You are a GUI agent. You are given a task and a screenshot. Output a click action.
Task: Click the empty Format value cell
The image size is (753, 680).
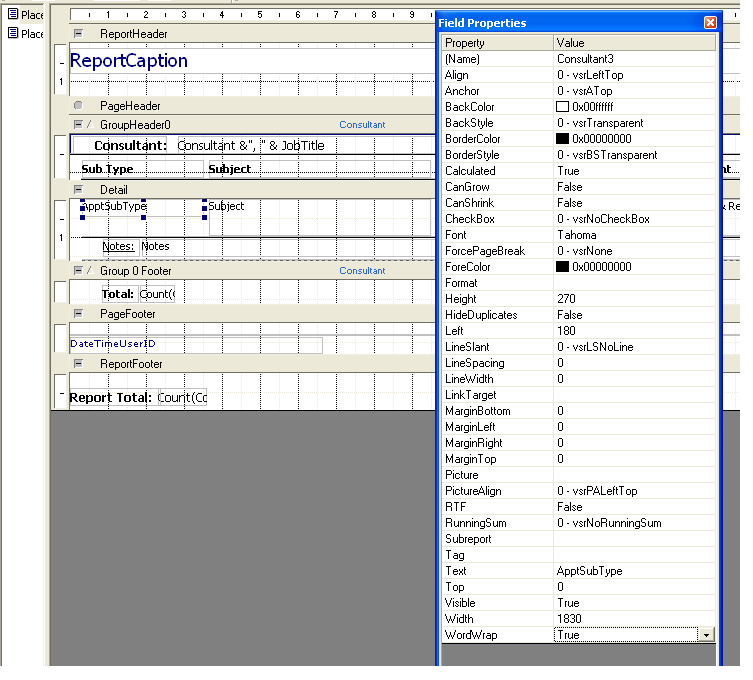coord(634,283)
